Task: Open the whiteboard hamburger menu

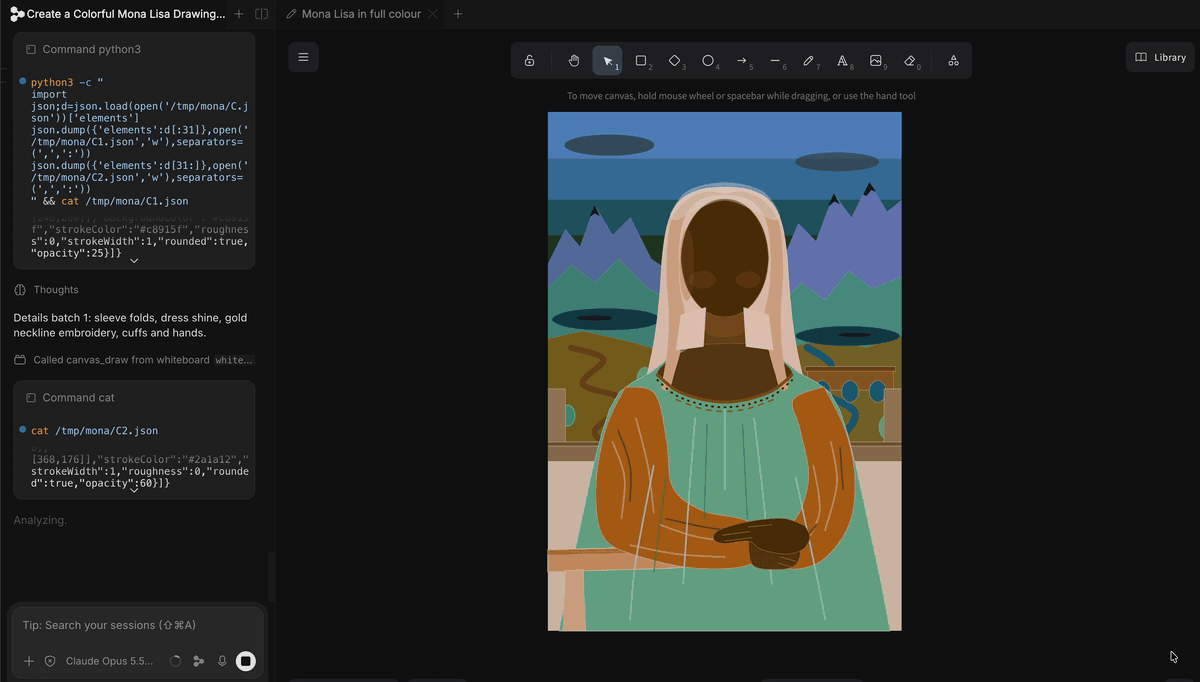Action: click(x=303, y=57)
